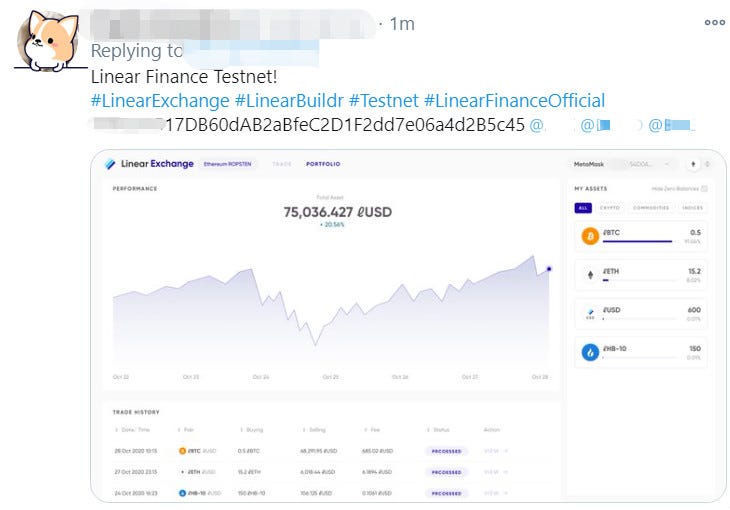The width and height of the screenshot is (730, 510).
Task: Toggle the Hide Zero Balances checkbox
Action: click(x=704, y=188)
